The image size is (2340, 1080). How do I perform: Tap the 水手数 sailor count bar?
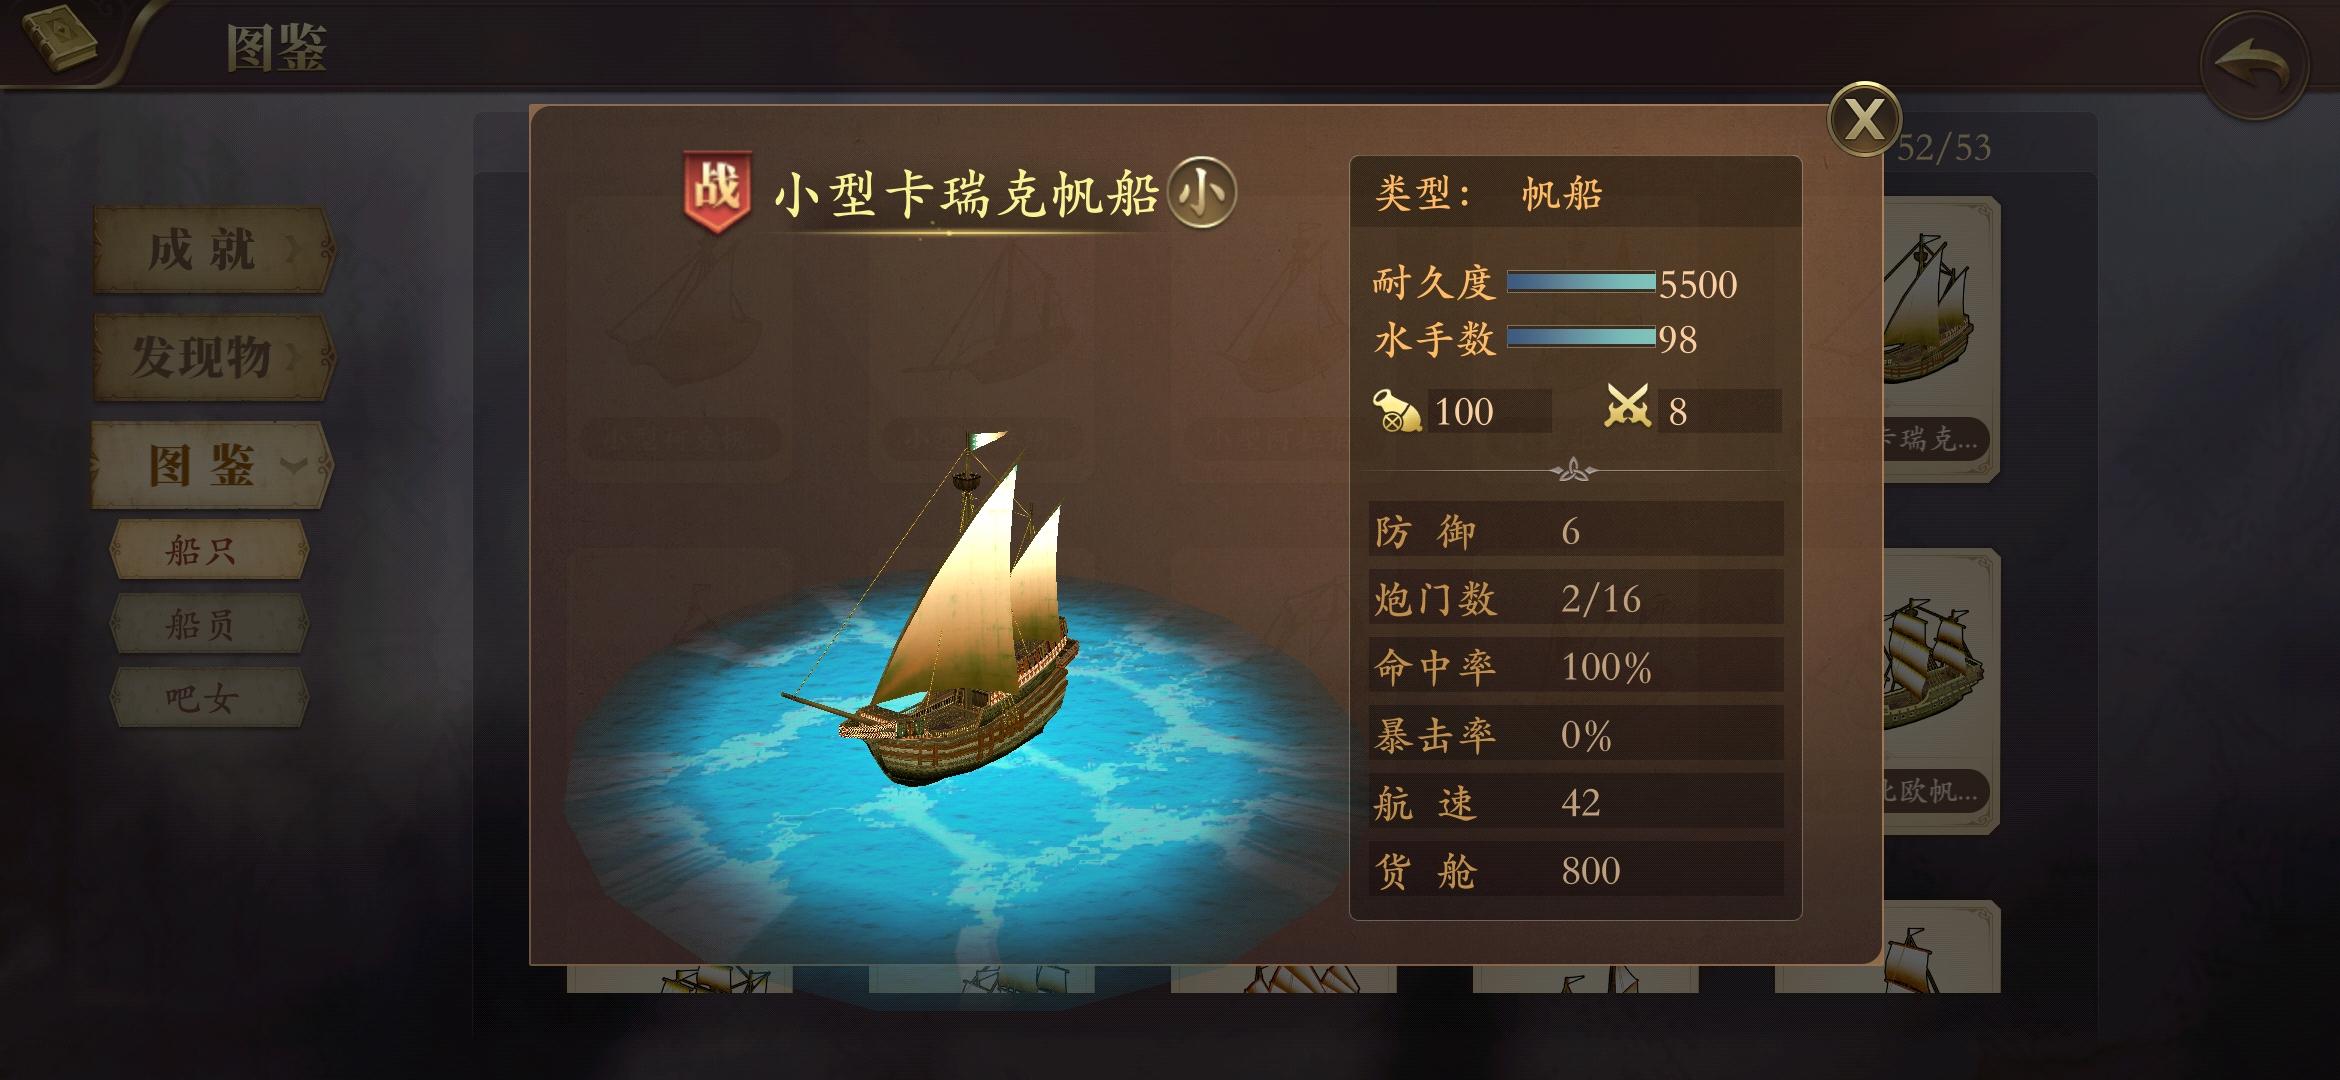(1581, 338)
